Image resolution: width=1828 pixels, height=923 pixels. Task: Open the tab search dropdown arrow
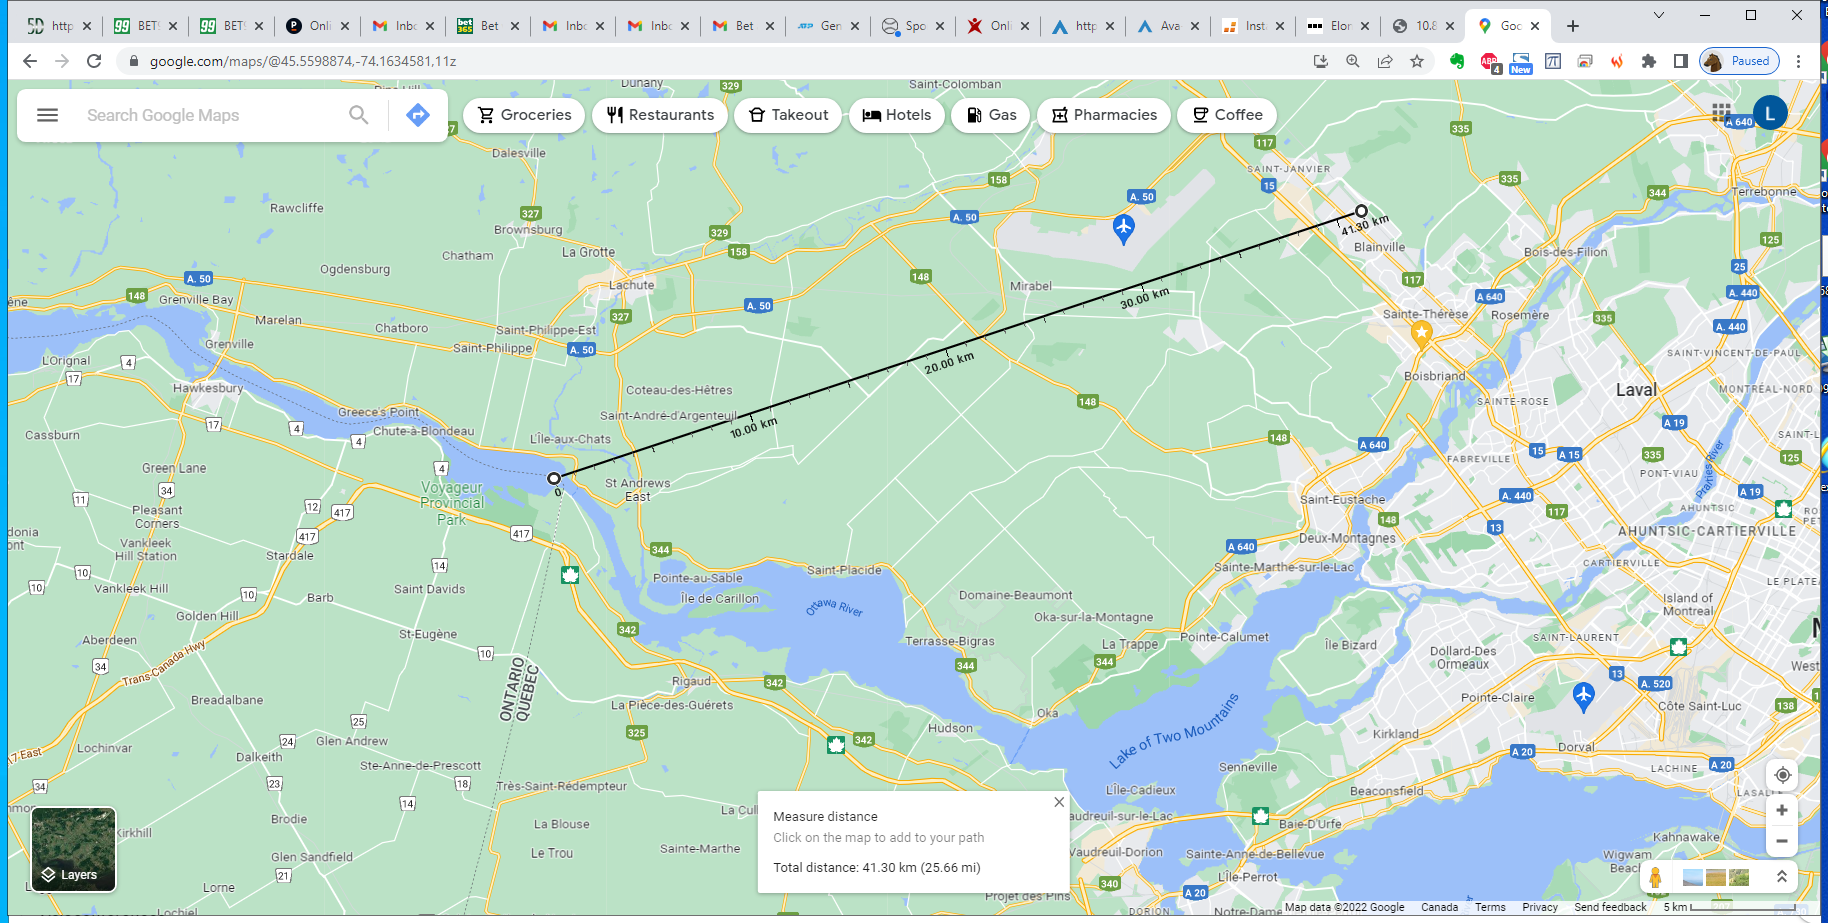tap(1658, 15)
